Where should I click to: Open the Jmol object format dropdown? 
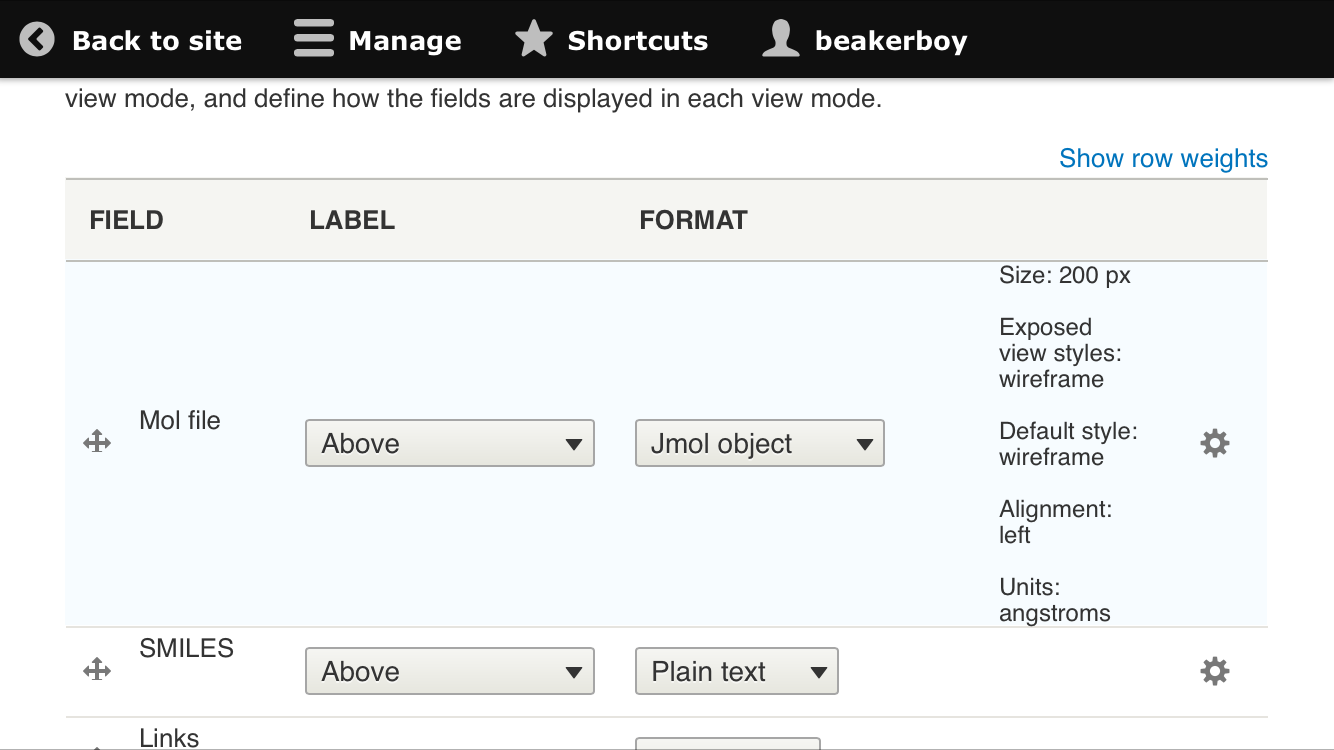[x=760, y=443]
